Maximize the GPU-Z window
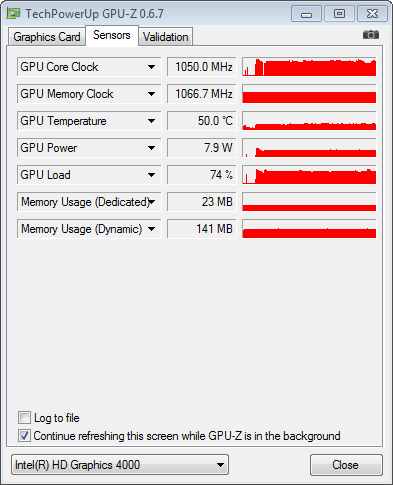 pos(339,14)
